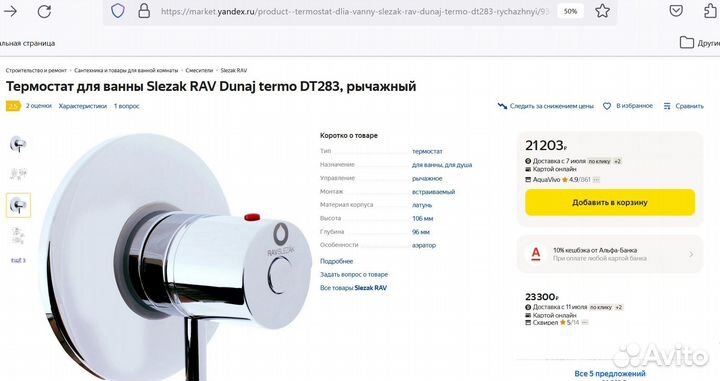Click the рычажное control value
Image resolution: width=720 pixels, height=381 pixels.
[x=427, y=178]
